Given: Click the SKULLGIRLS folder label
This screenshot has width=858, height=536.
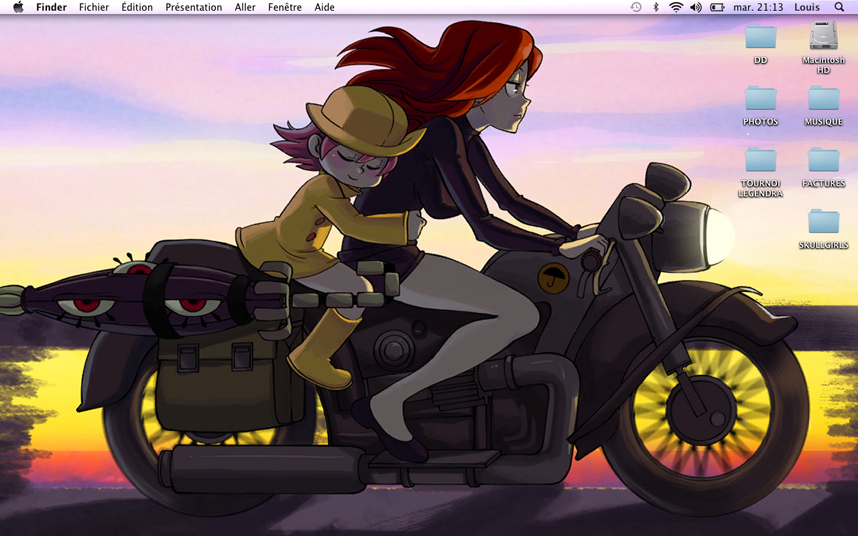Looking at the screenshot, I should 824,245.
